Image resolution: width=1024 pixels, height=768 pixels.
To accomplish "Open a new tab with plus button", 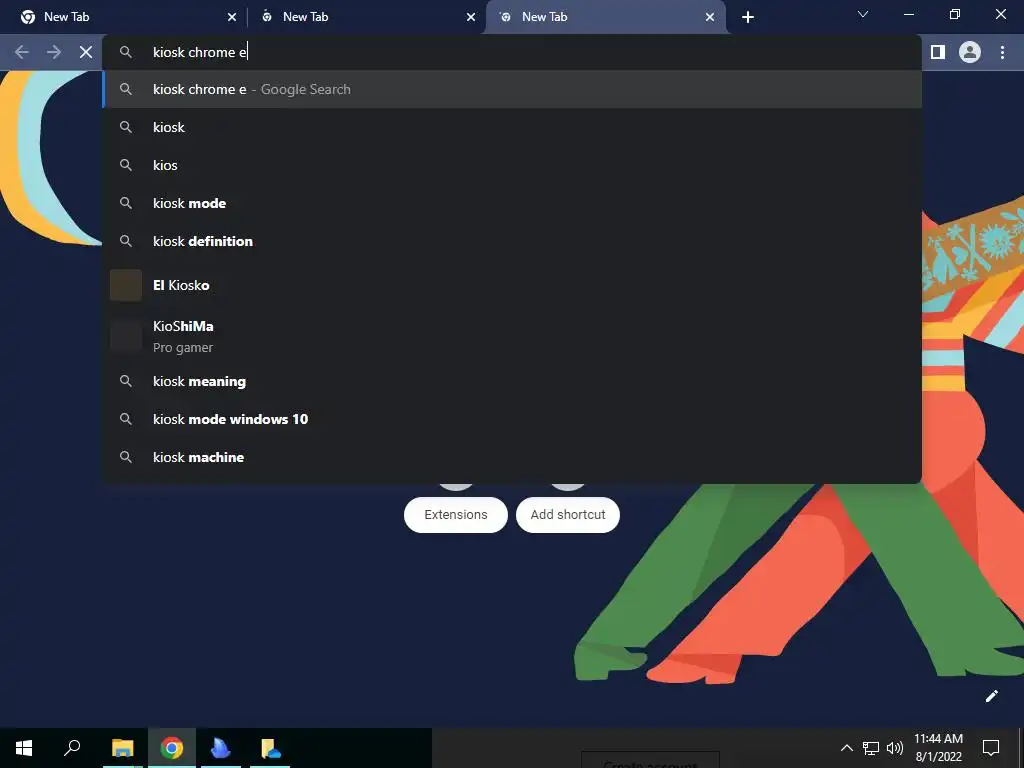I will 748,17.
